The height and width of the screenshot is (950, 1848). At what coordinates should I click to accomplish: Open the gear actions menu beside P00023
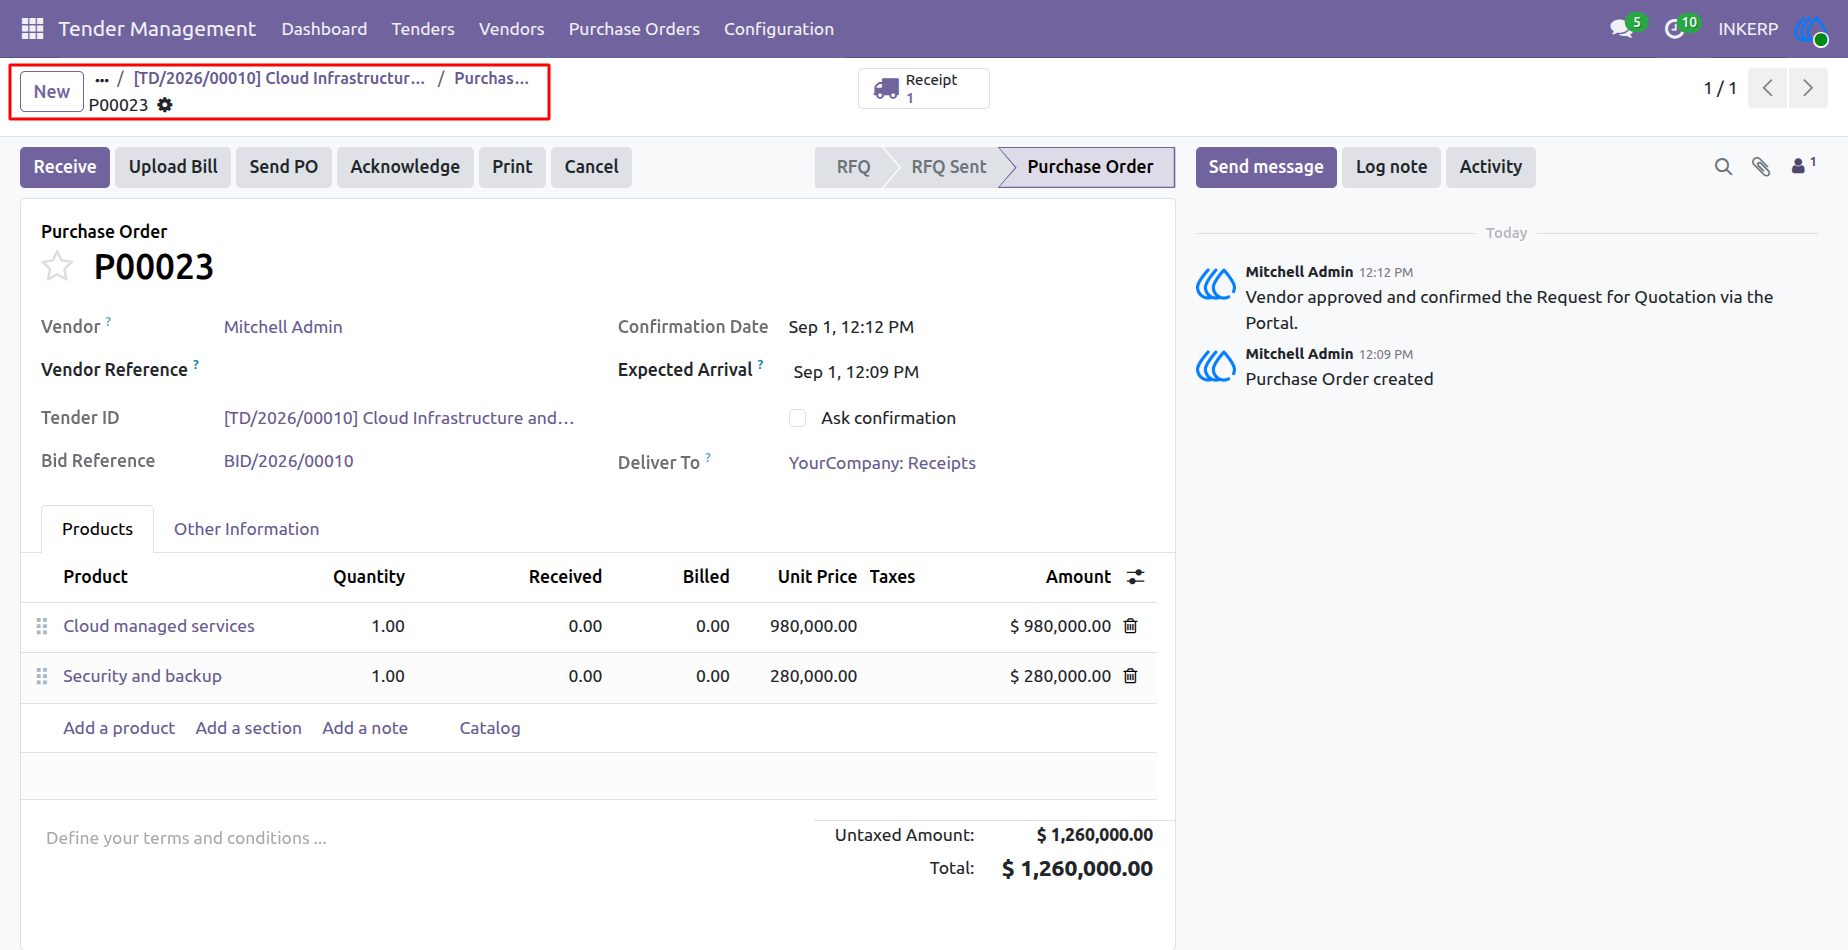tap(165, 105)
